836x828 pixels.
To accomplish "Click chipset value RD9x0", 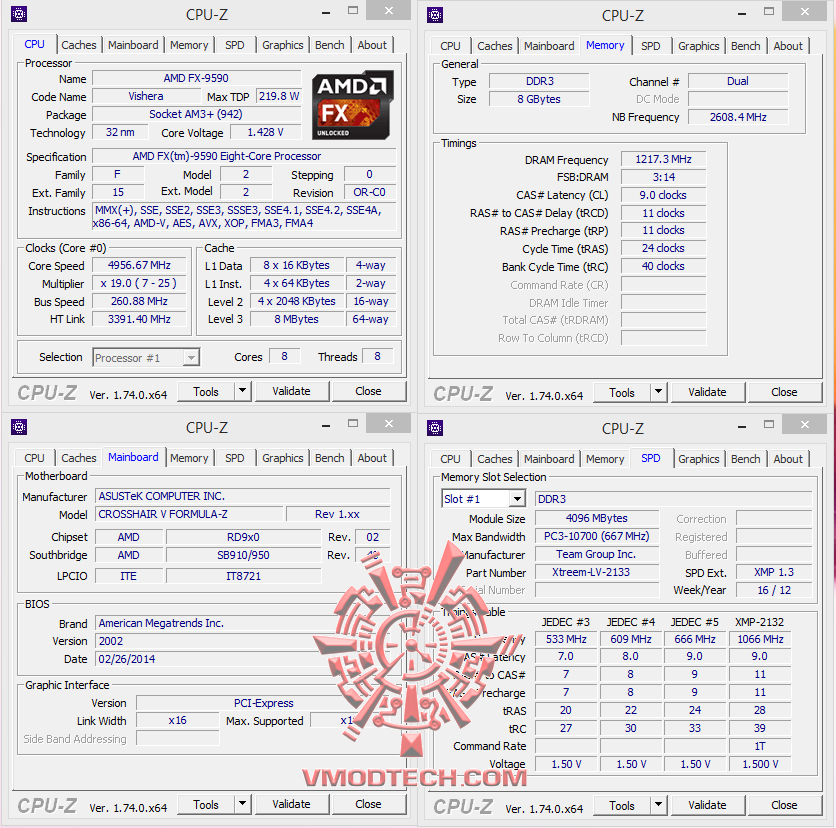I will (x=243, y=537).
